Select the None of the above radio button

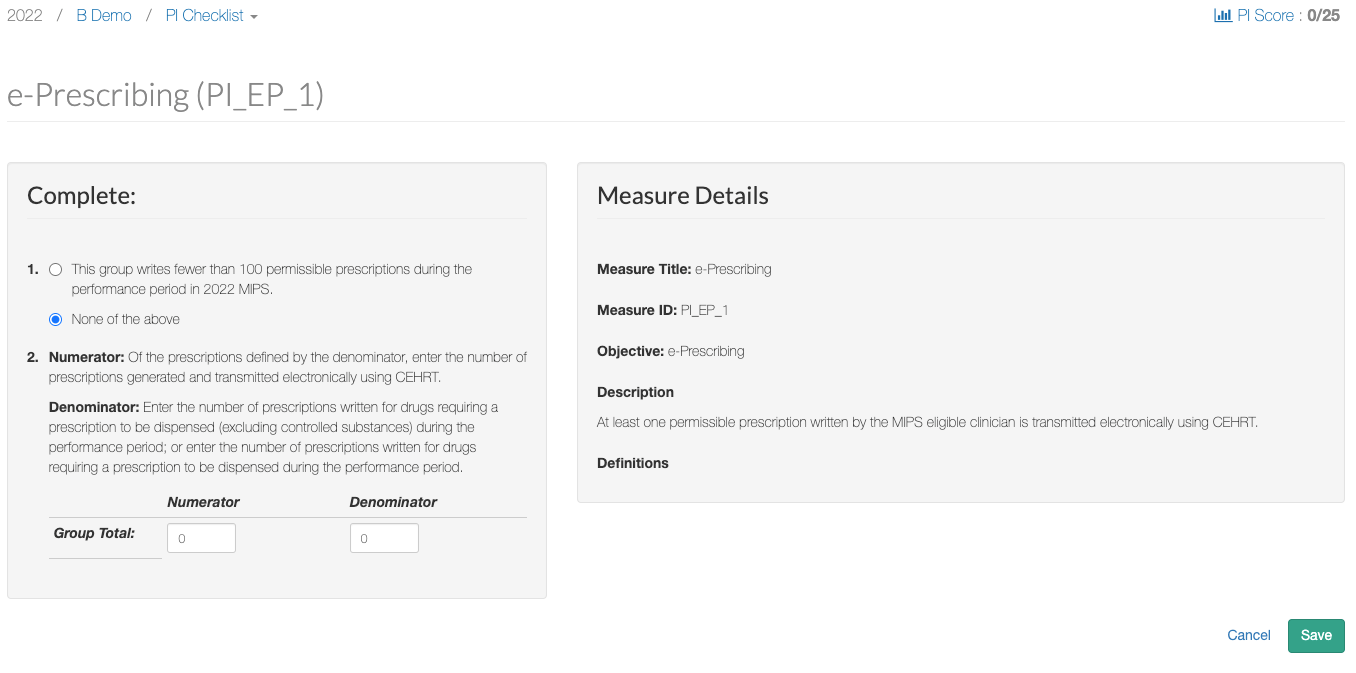(x=56, y=320)
